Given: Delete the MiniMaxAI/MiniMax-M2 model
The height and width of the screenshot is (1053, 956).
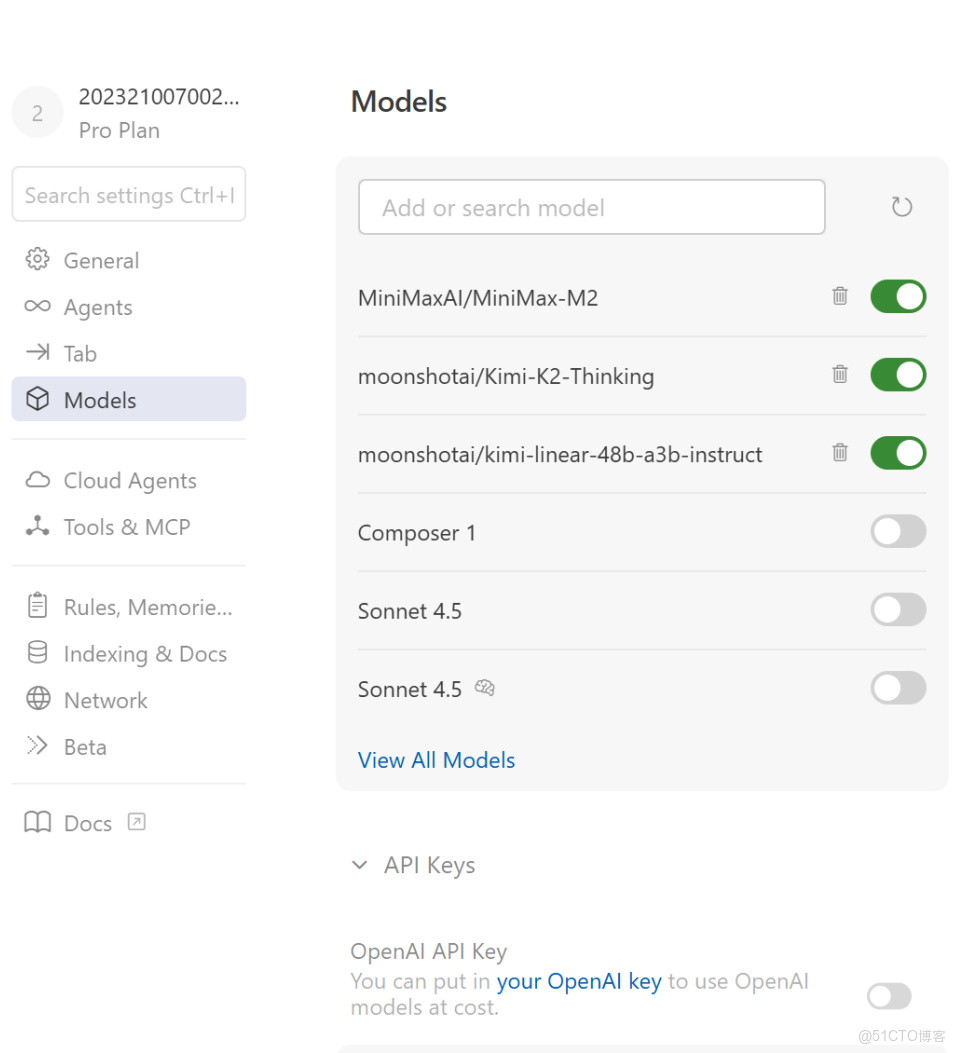Looking at the screenshot, I should coord(839,296).
